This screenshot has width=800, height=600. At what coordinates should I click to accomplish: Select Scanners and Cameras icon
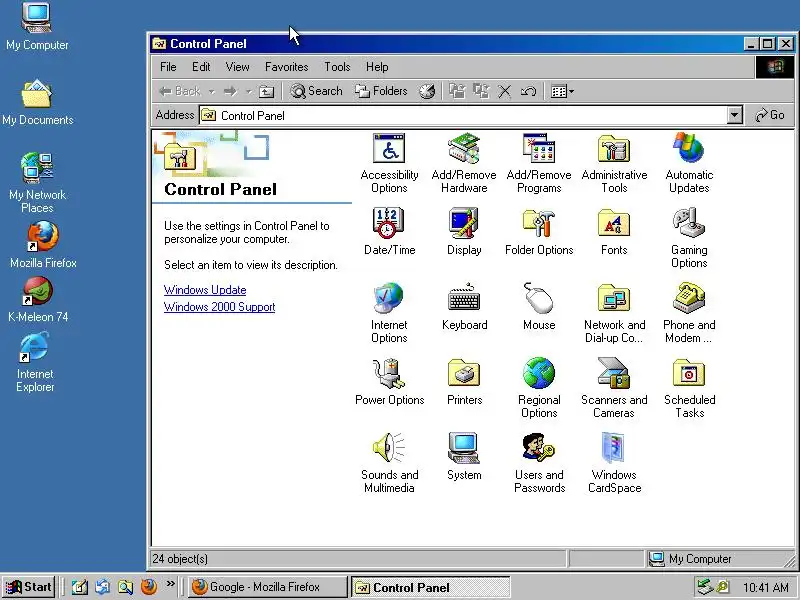tap(614, 388)
